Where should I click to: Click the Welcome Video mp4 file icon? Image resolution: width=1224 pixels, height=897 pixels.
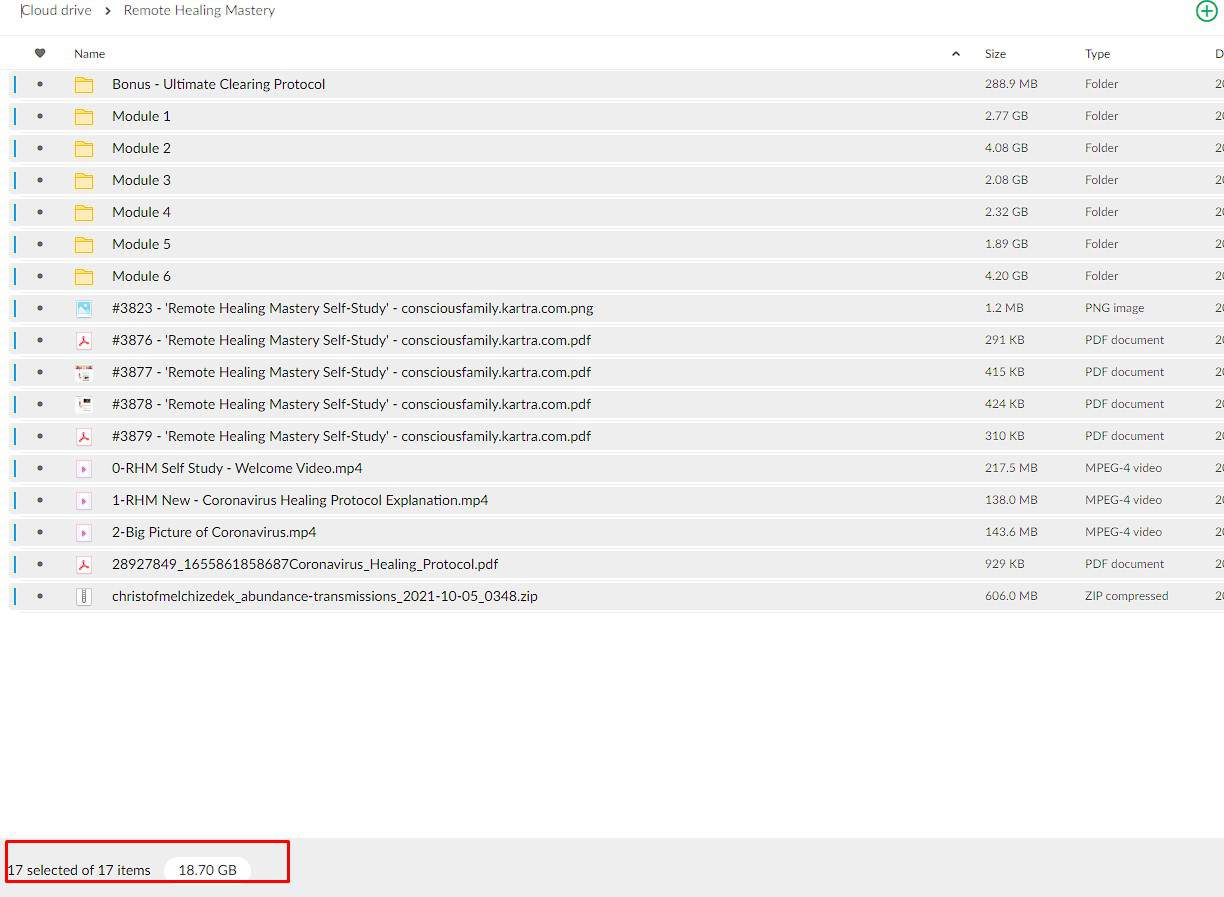tap(84, 469)
